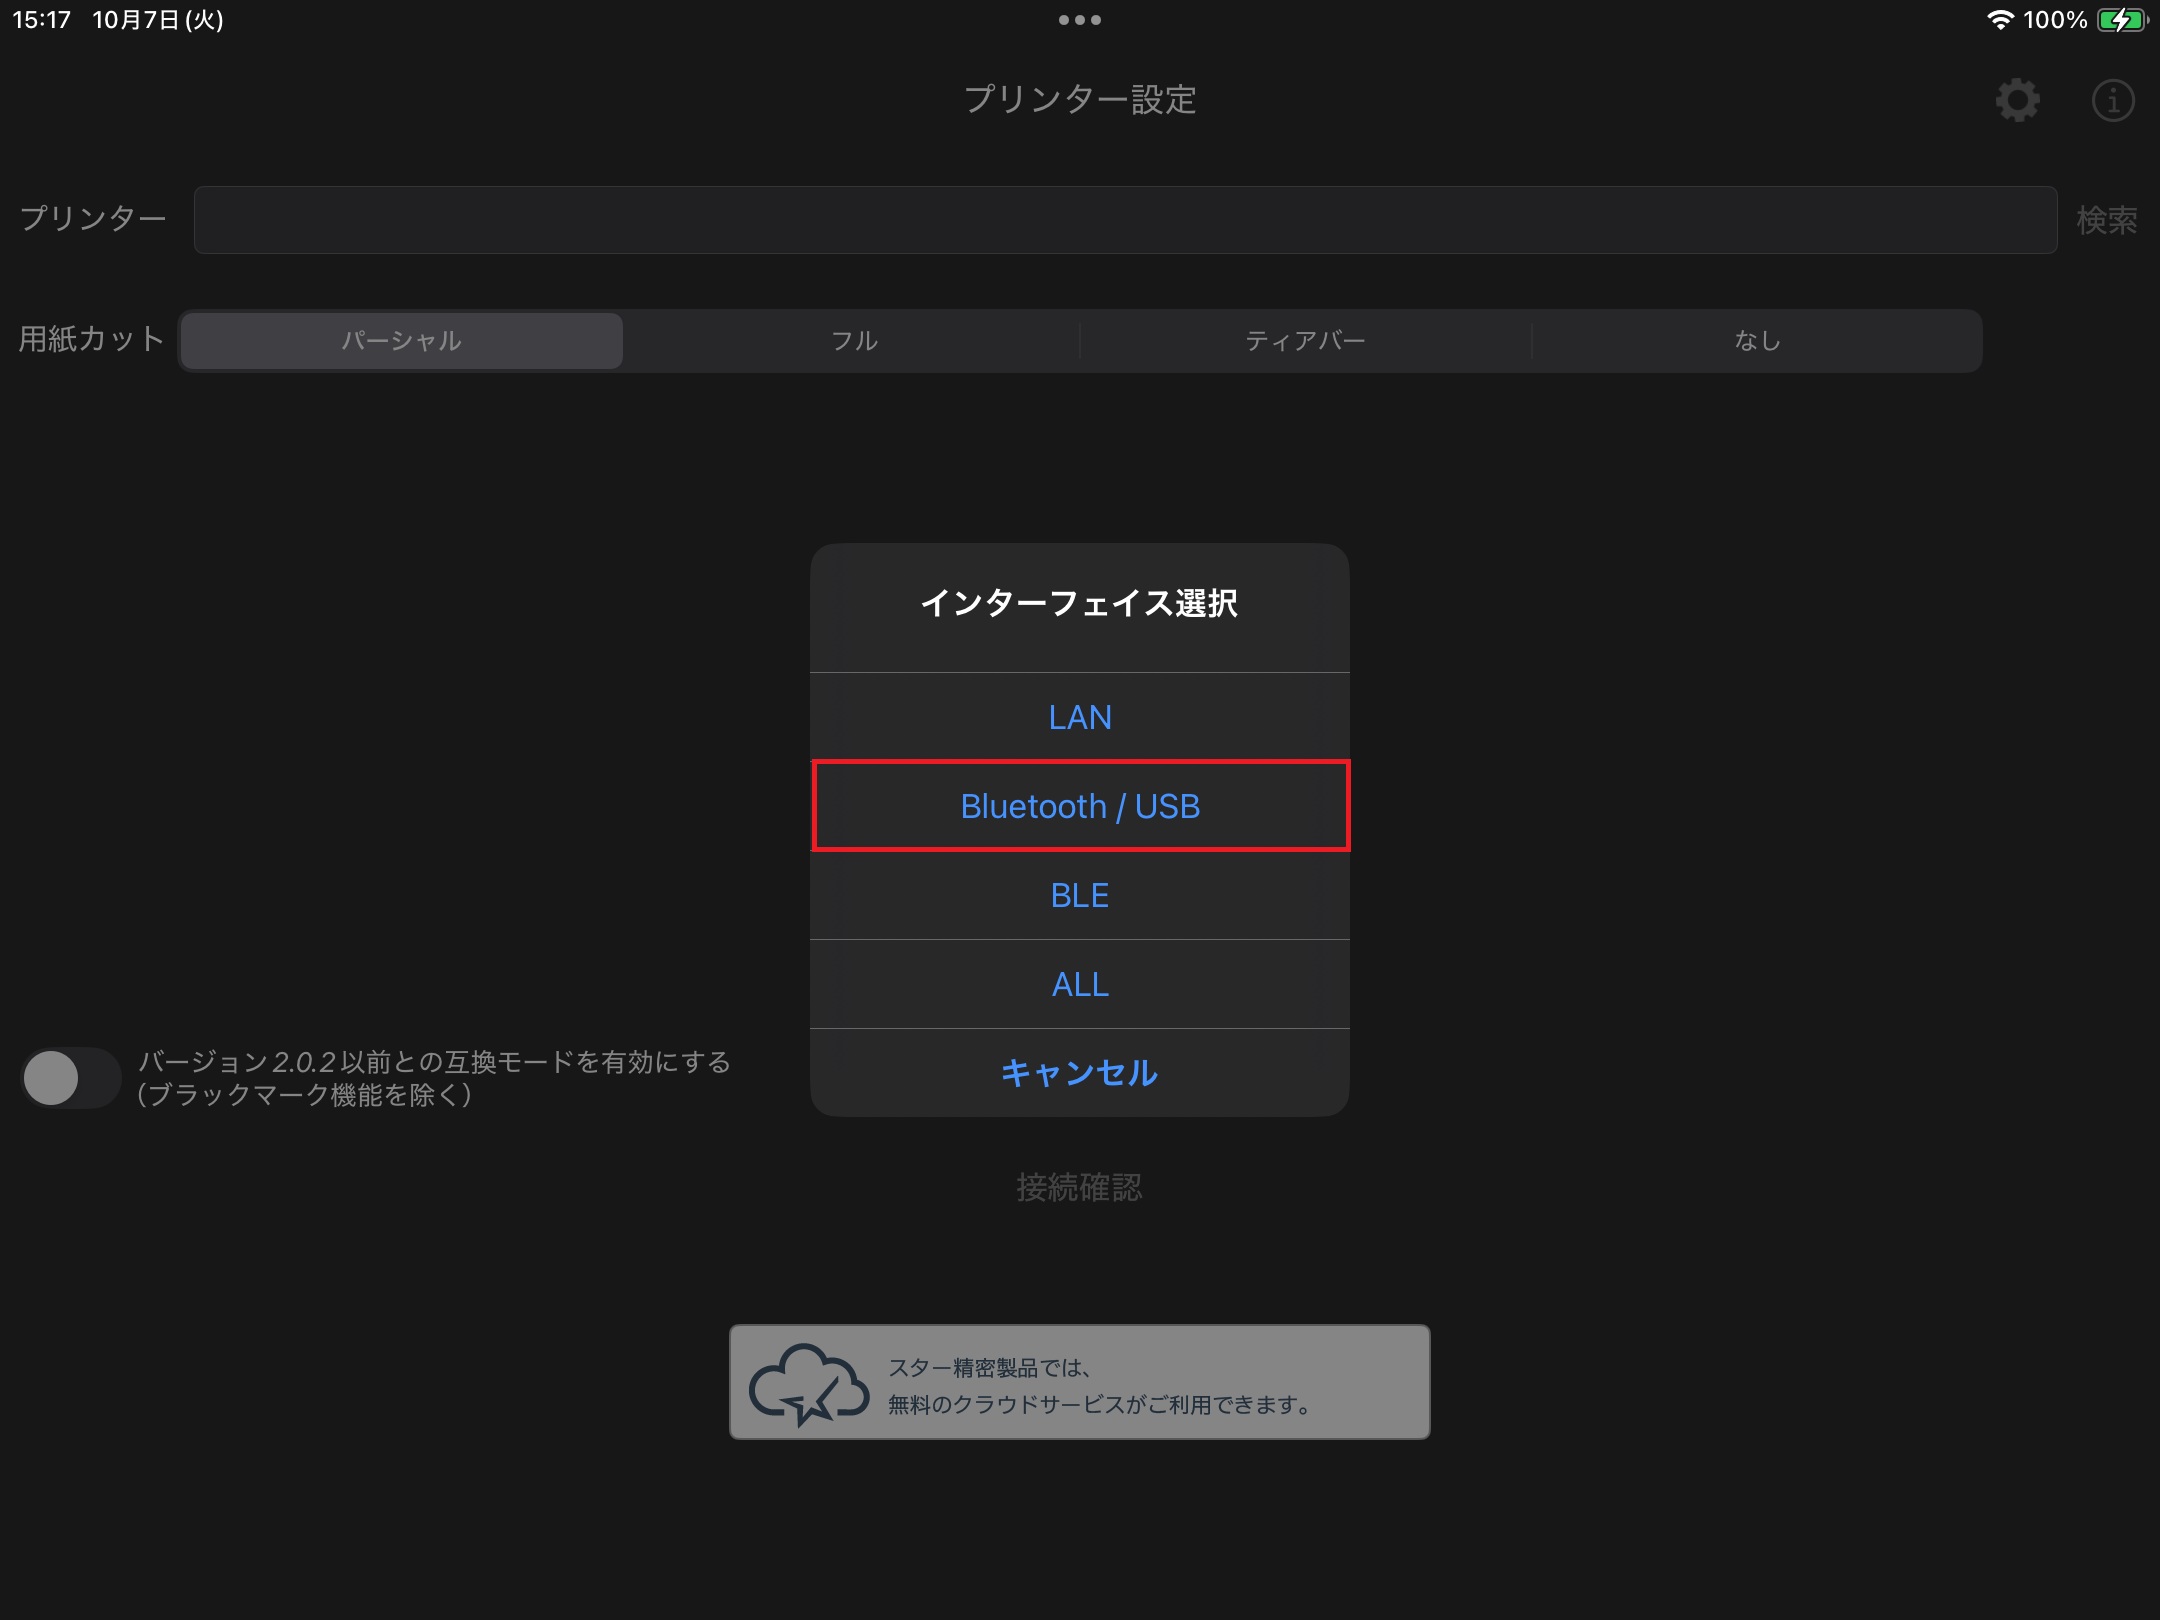The image size is (2160, 1620).
Task: Tap the three-dot multitasking indicator
Action: pos(1080,20)
